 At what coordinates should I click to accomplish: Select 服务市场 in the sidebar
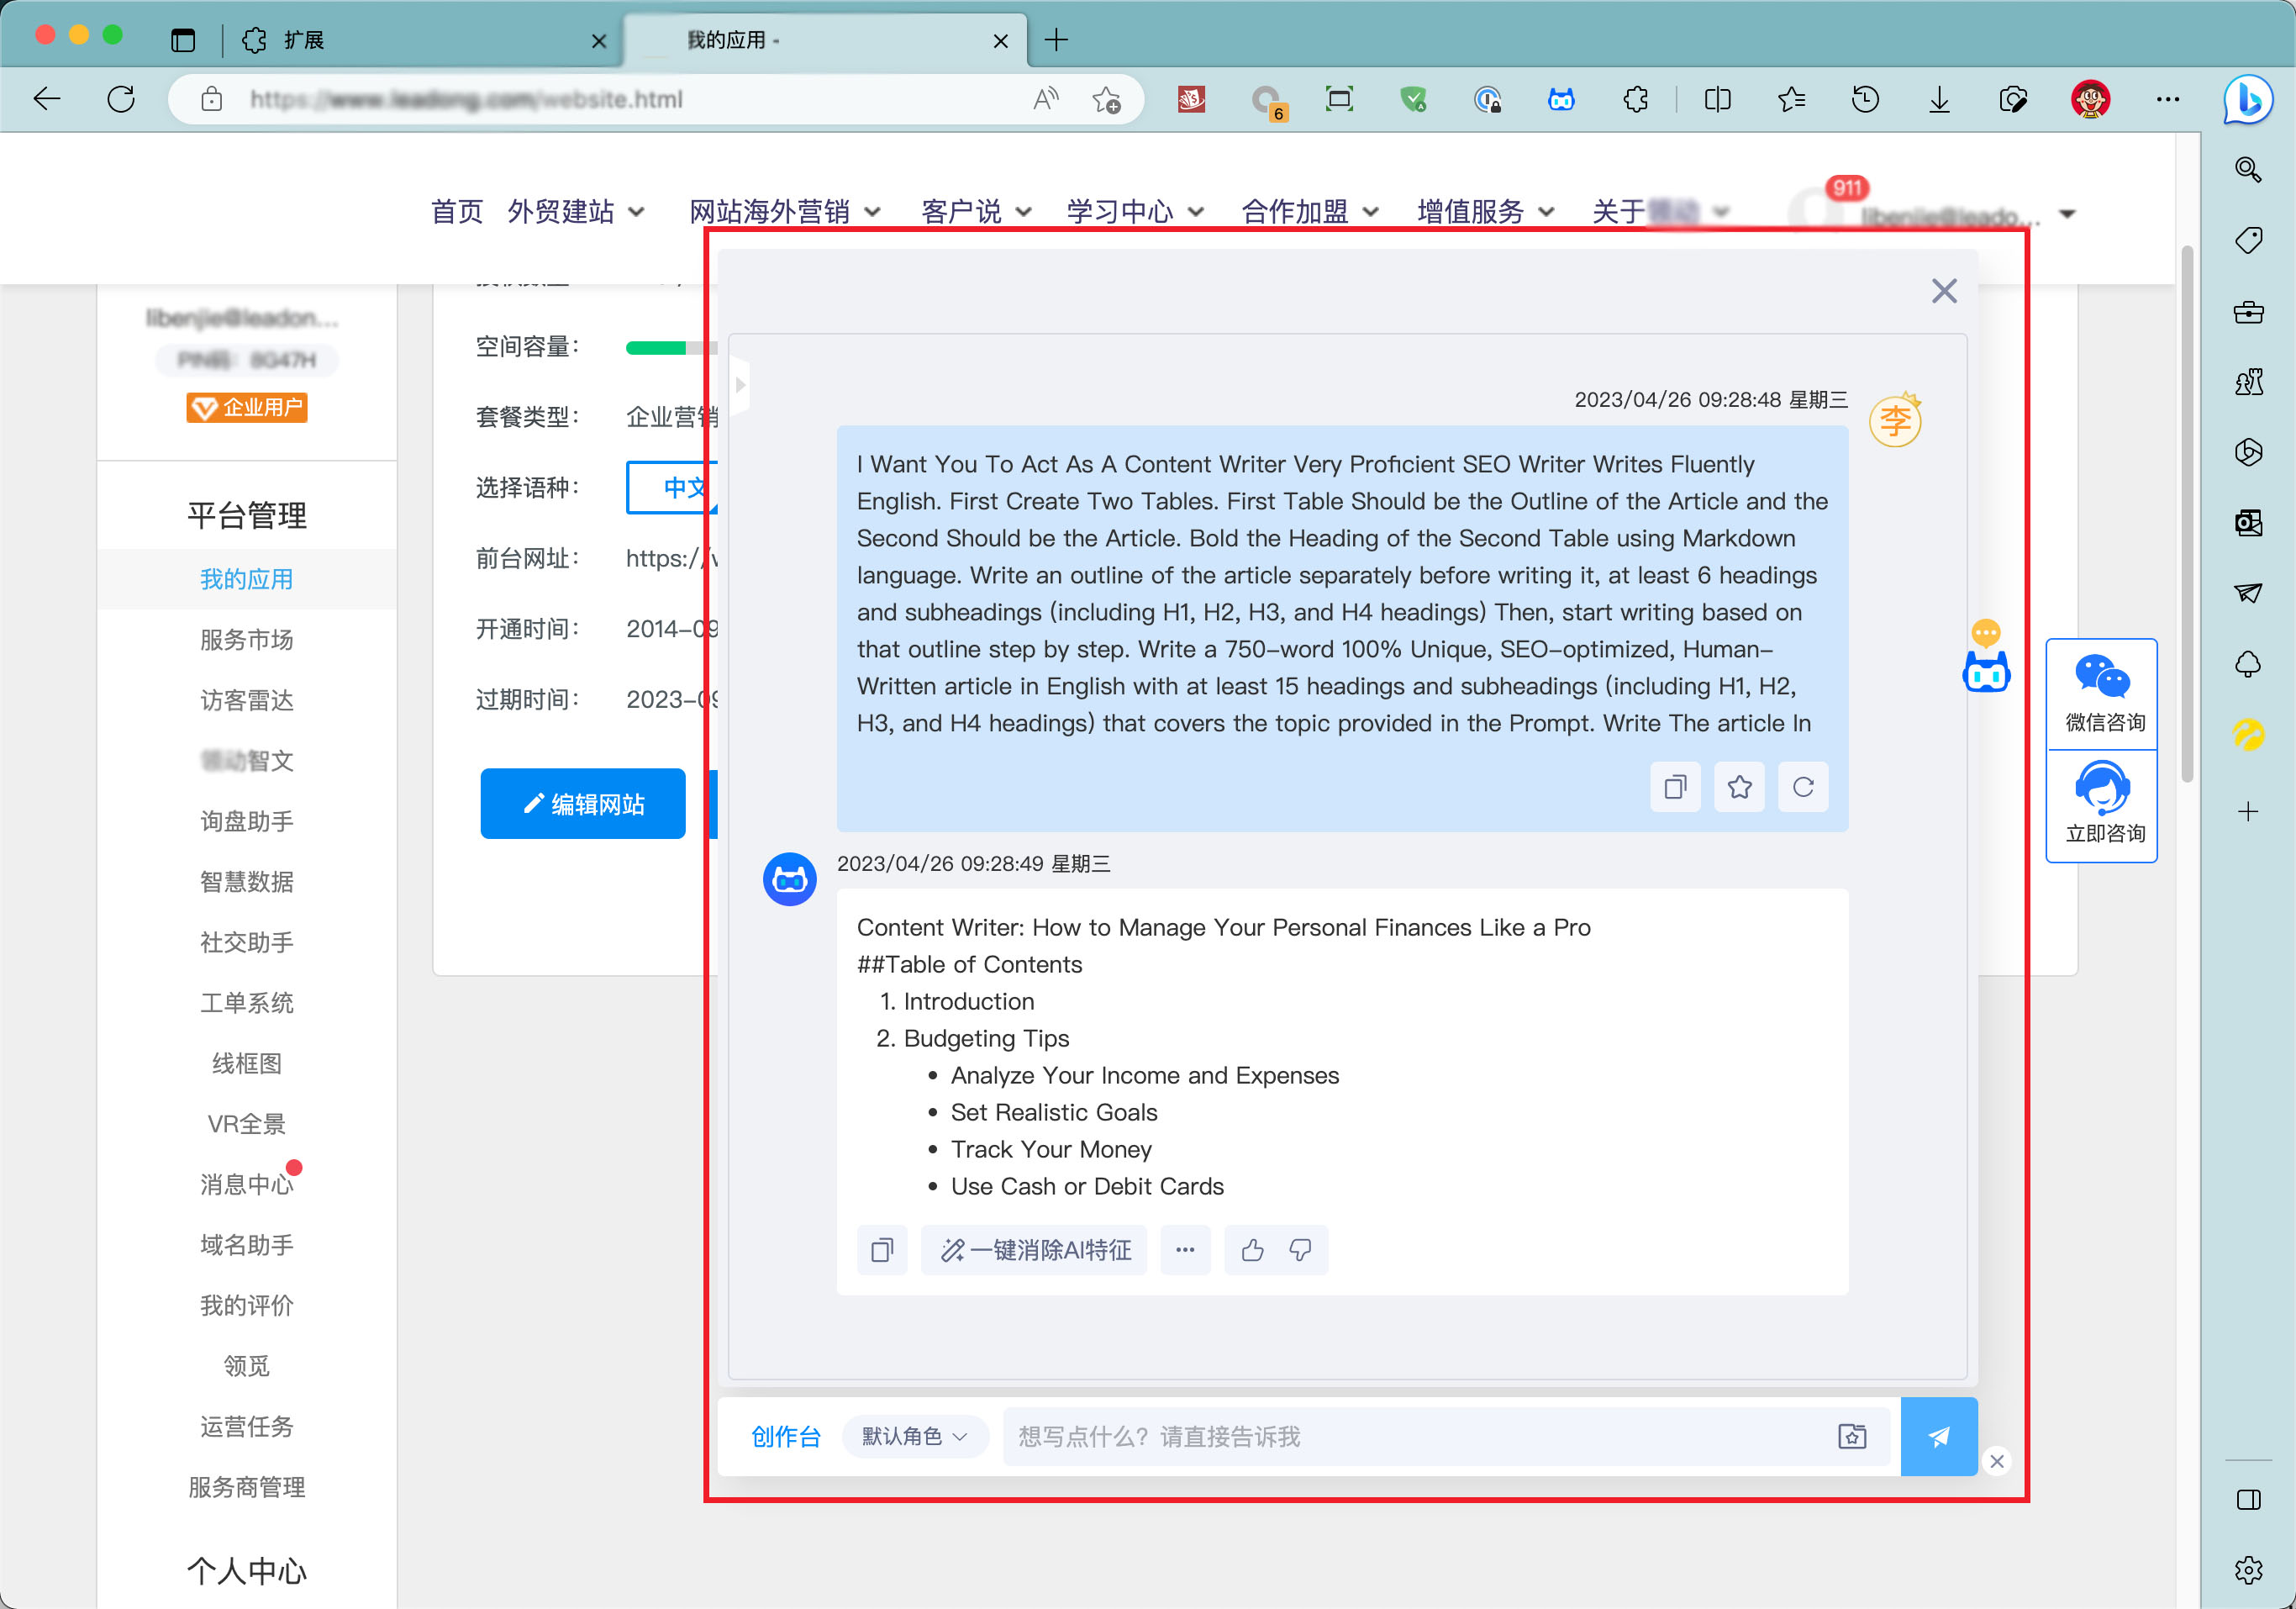pos(246,639)
